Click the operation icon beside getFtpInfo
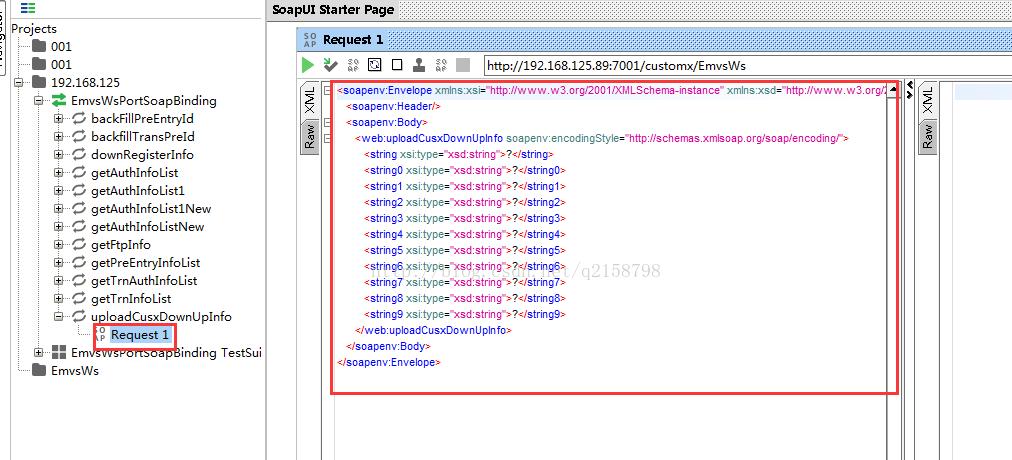Viewport: 1012px width, 460px height. pyautogui.click(x=79, y=245)
